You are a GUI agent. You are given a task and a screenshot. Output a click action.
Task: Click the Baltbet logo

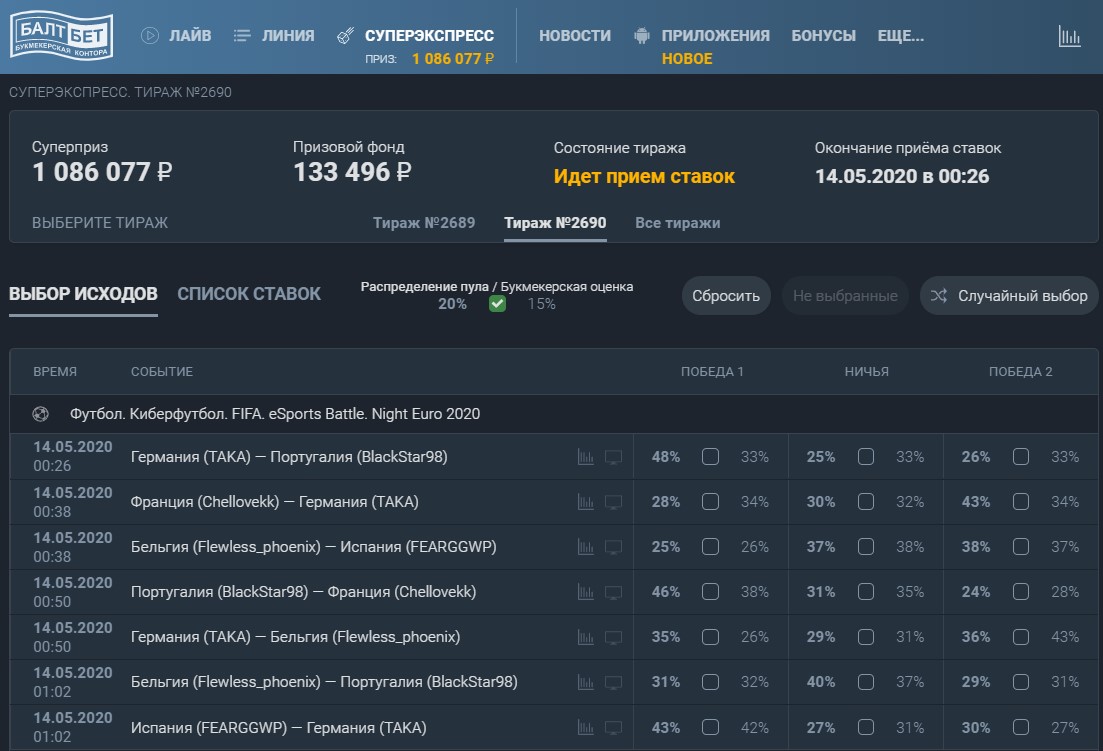click(61, 37)
